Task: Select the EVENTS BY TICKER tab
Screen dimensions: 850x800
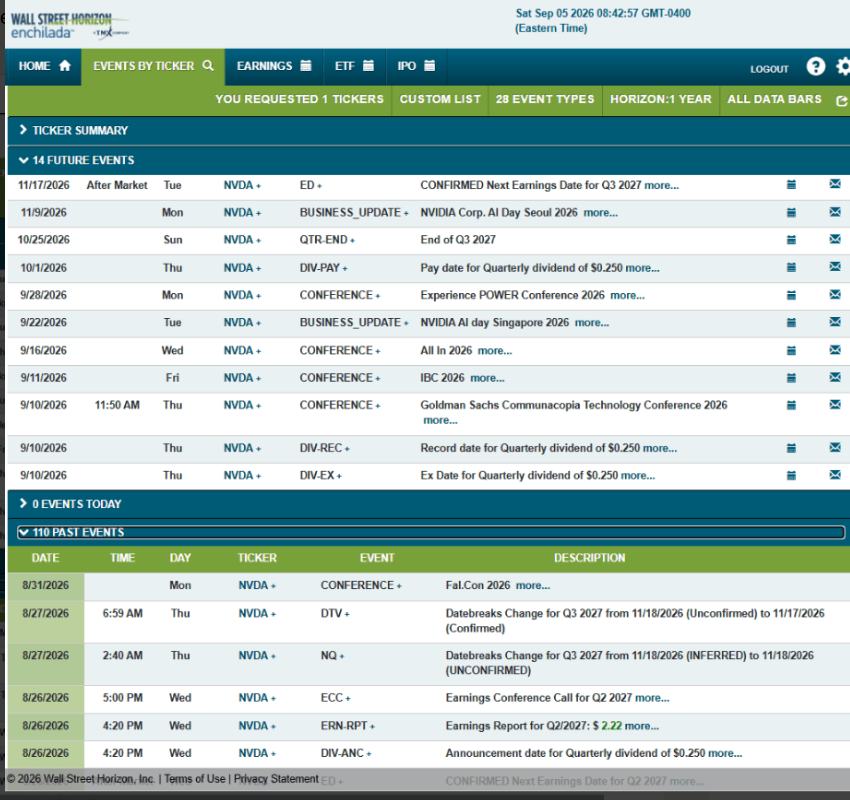Action: (153, 66)
